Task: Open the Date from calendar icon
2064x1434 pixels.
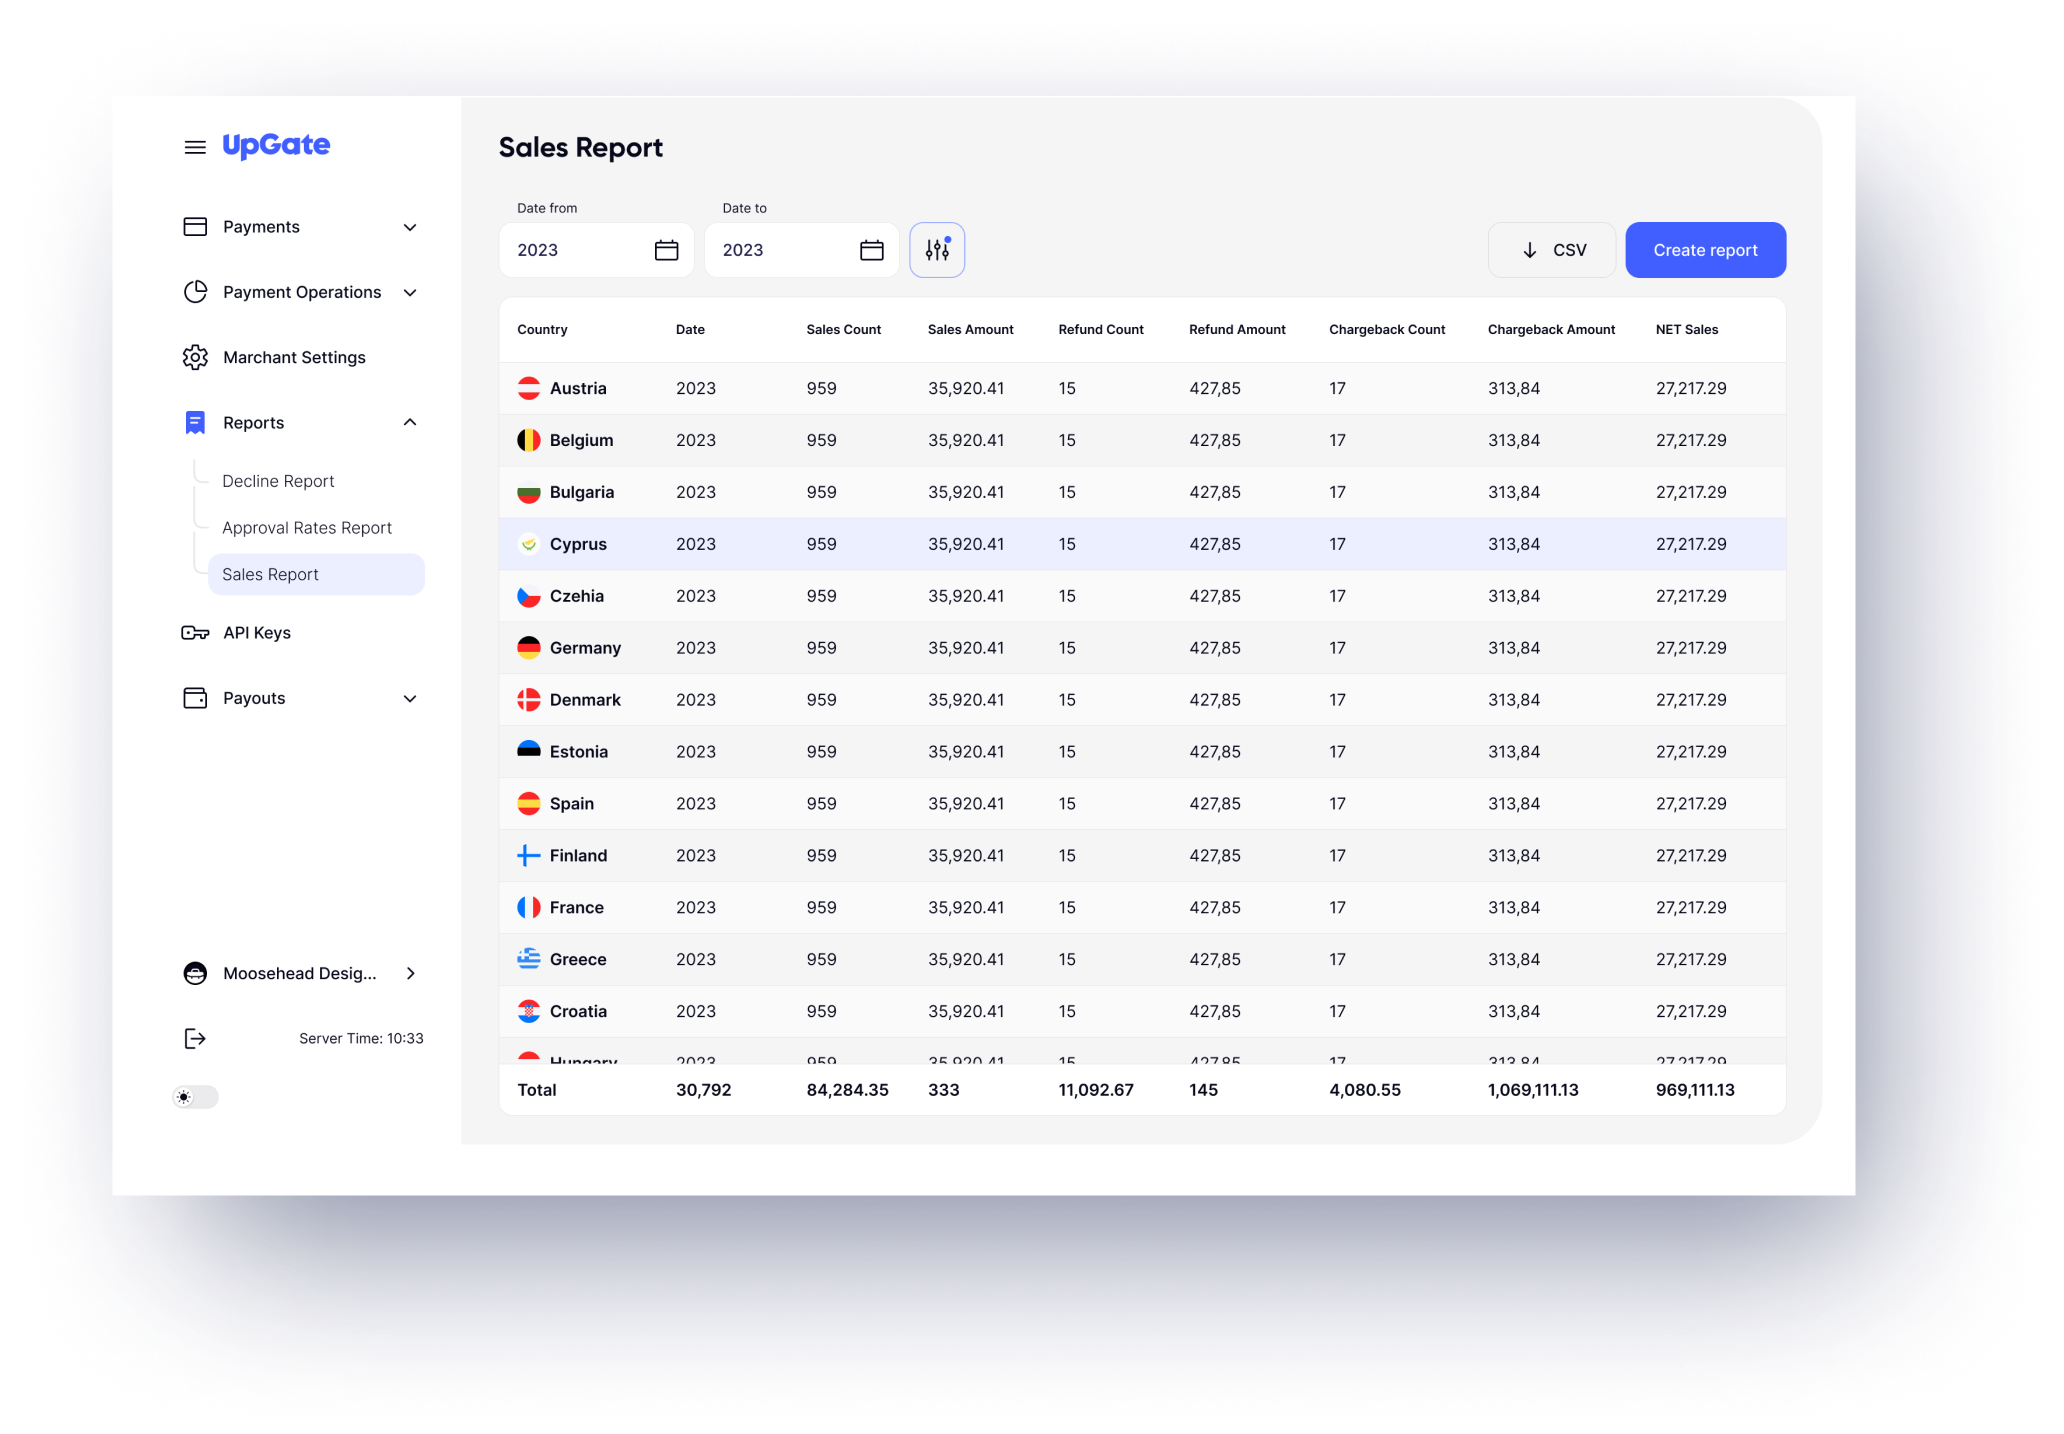Action: coord(666,250)
